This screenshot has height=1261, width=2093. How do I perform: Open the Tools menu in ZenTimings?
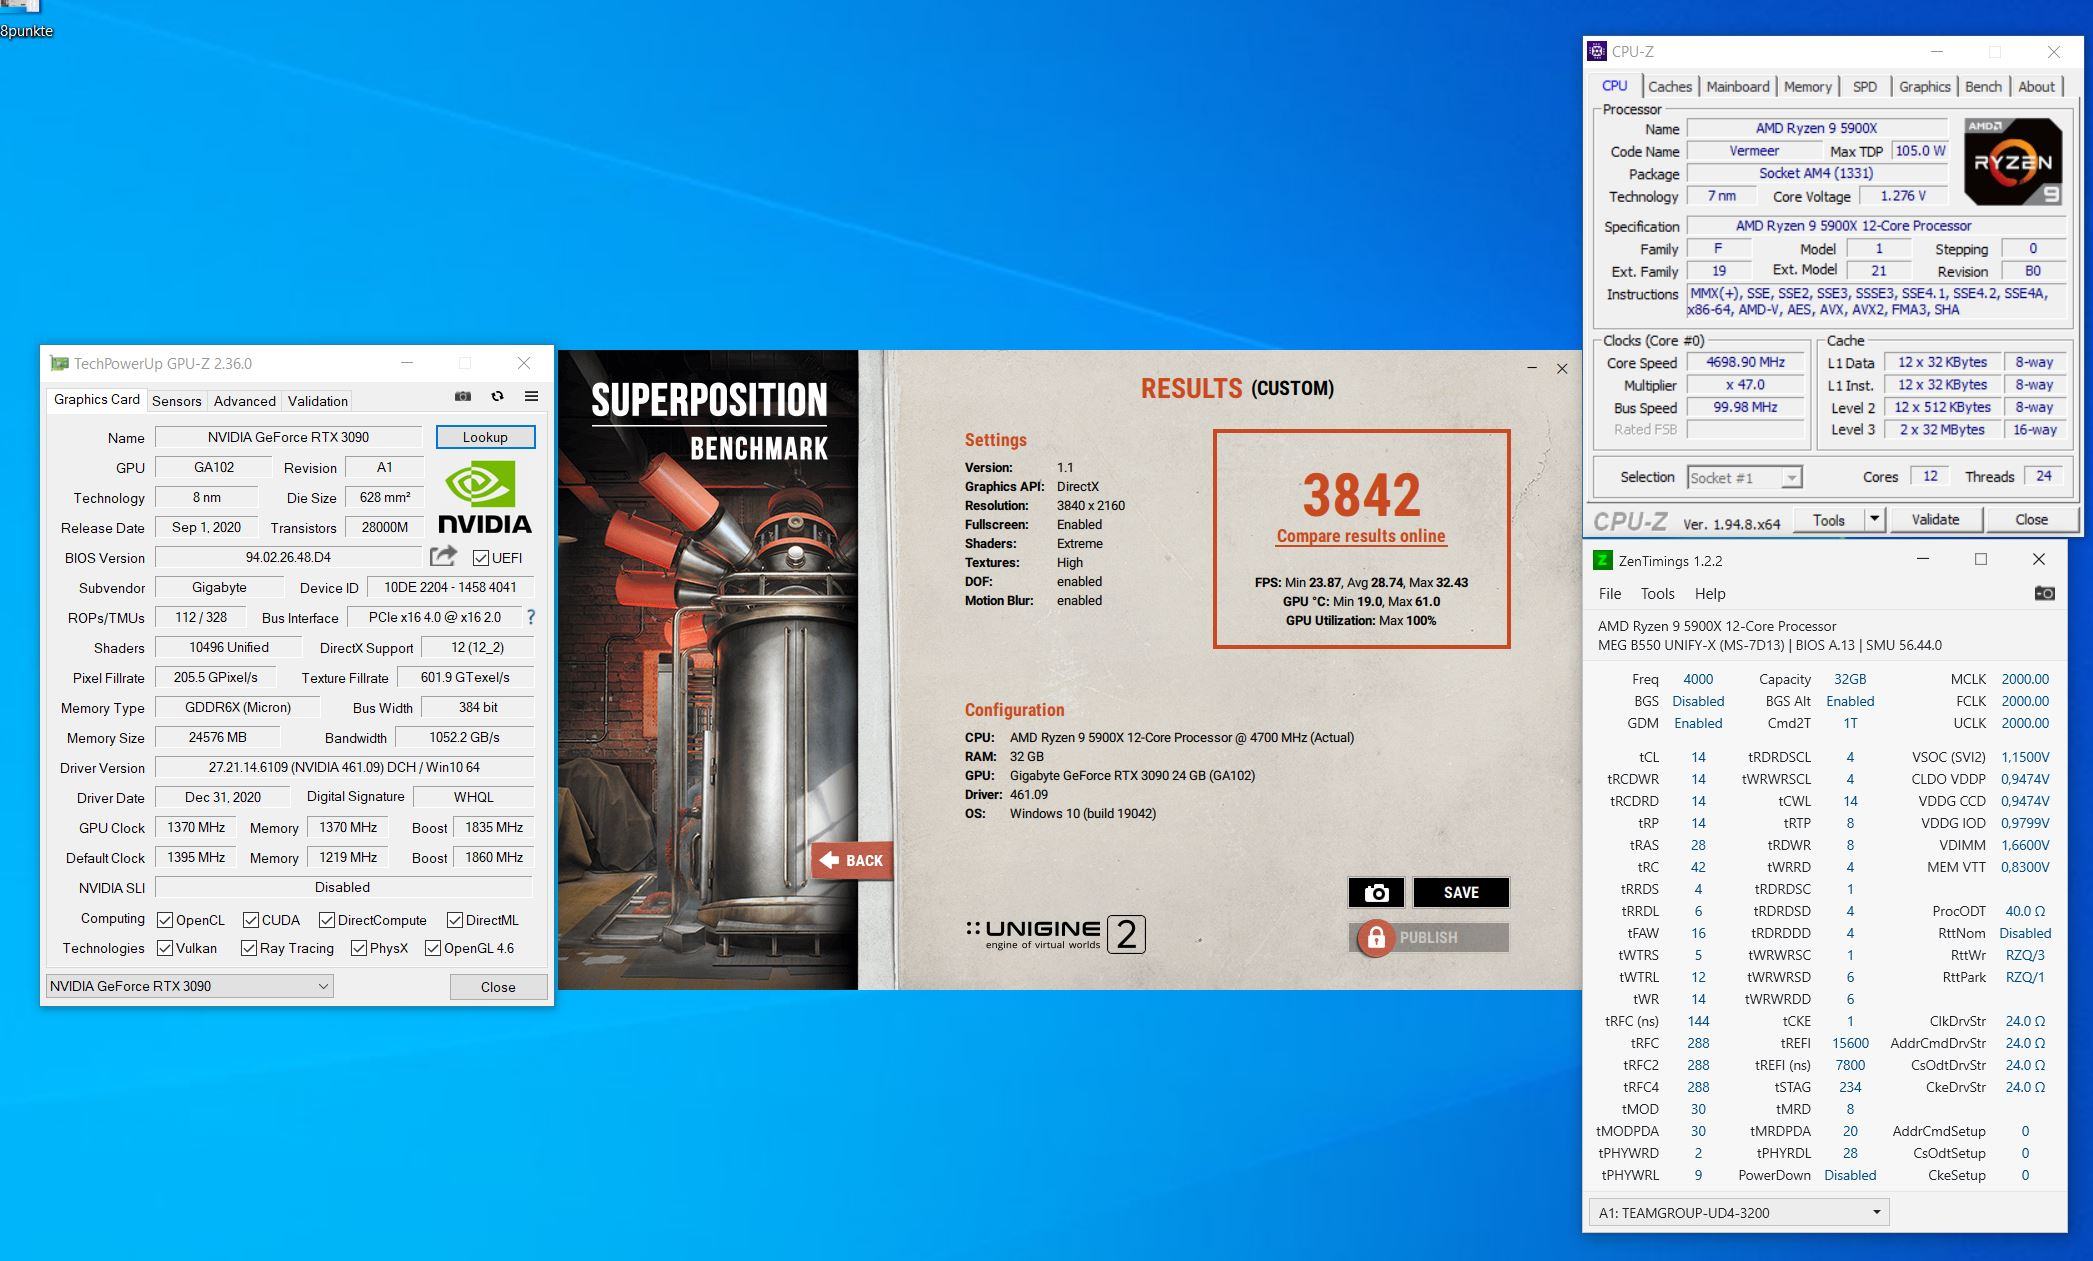1656,594
